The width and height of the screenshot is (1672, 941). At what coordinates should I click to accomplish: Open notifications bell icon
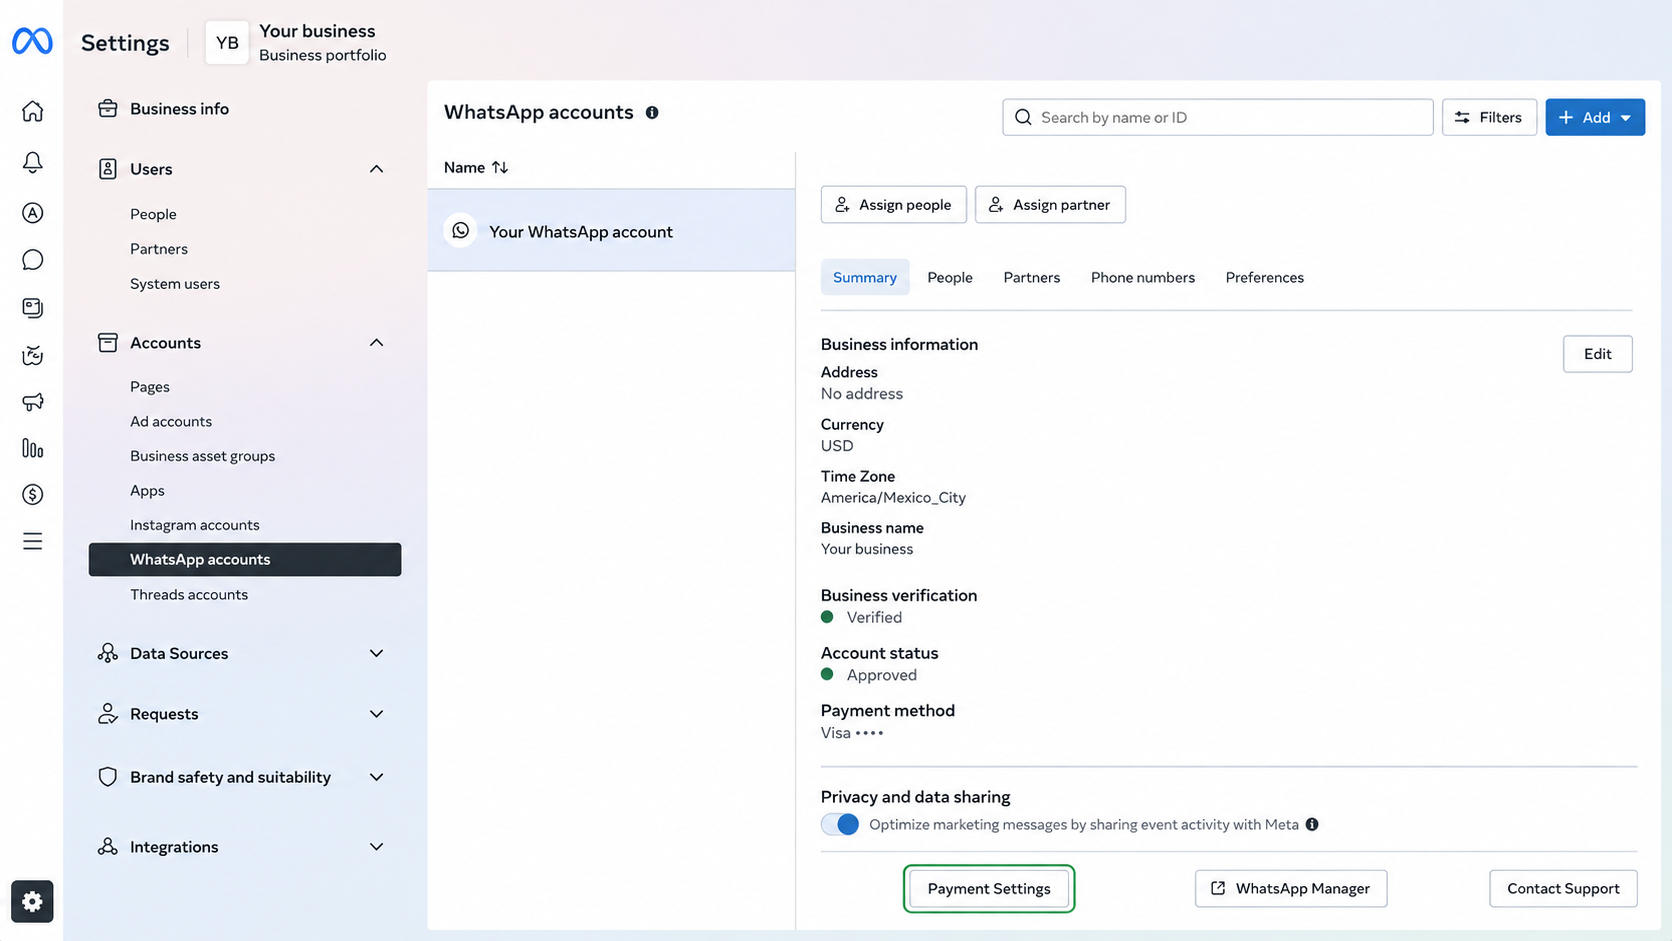pos(32,162)
